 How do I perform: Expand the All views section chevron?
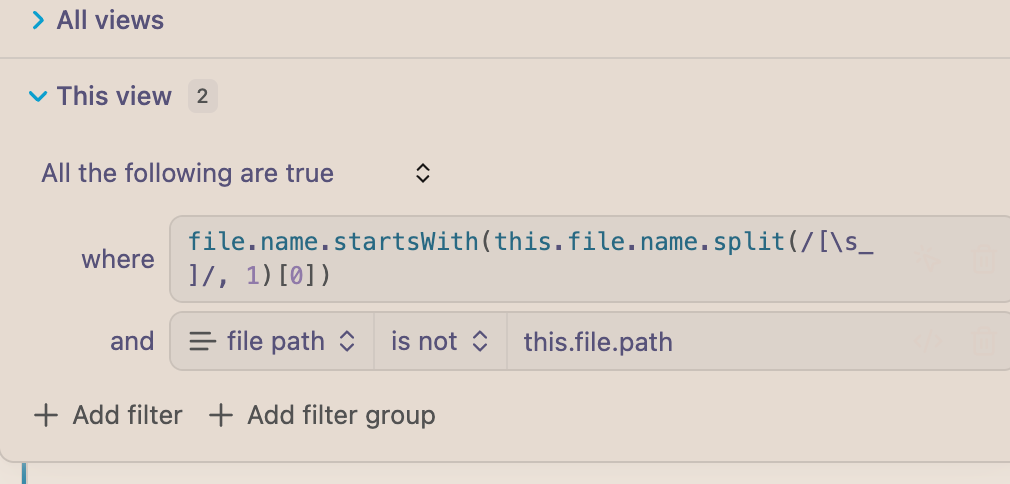38,21
